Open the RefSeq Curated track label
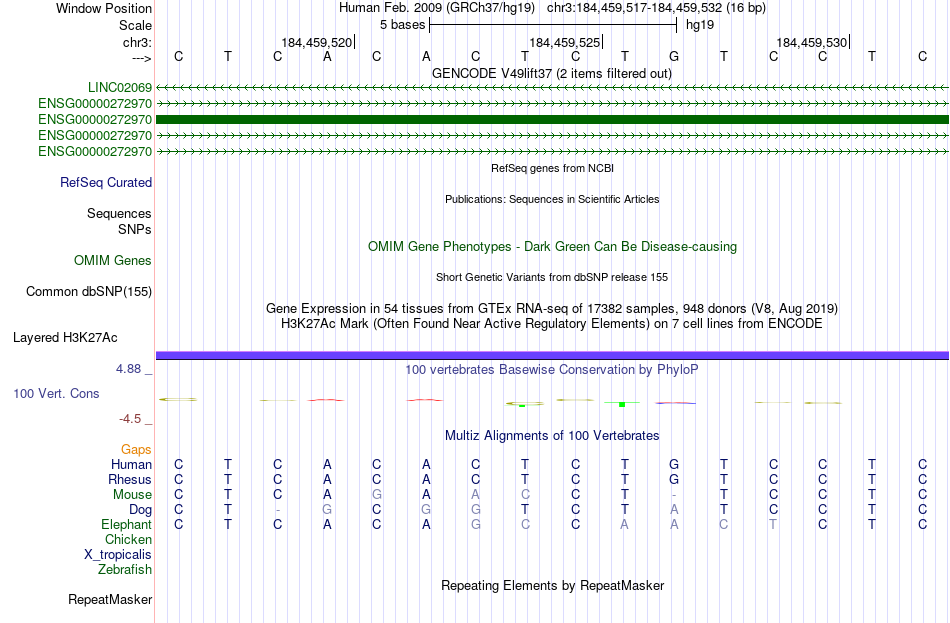Image resolution: width=950 pixels, height=623 pixels. coord(105,182)
